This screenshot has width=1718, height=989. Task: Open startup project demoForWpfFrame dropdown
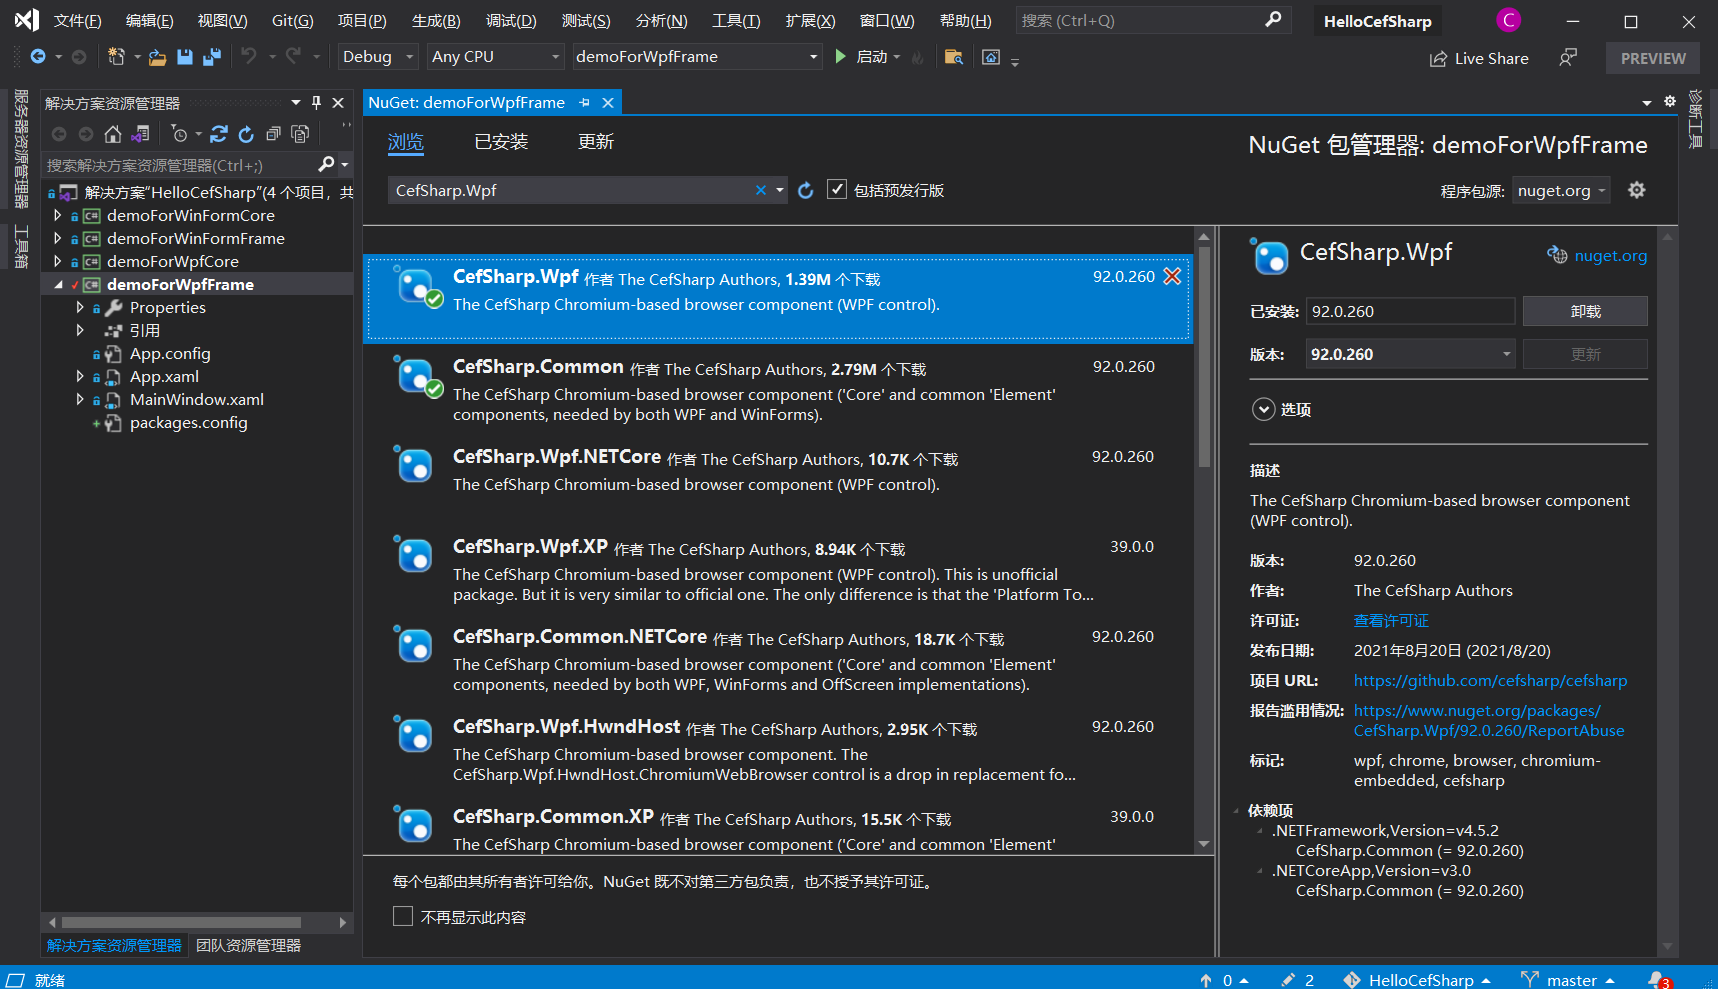(697, 57)
